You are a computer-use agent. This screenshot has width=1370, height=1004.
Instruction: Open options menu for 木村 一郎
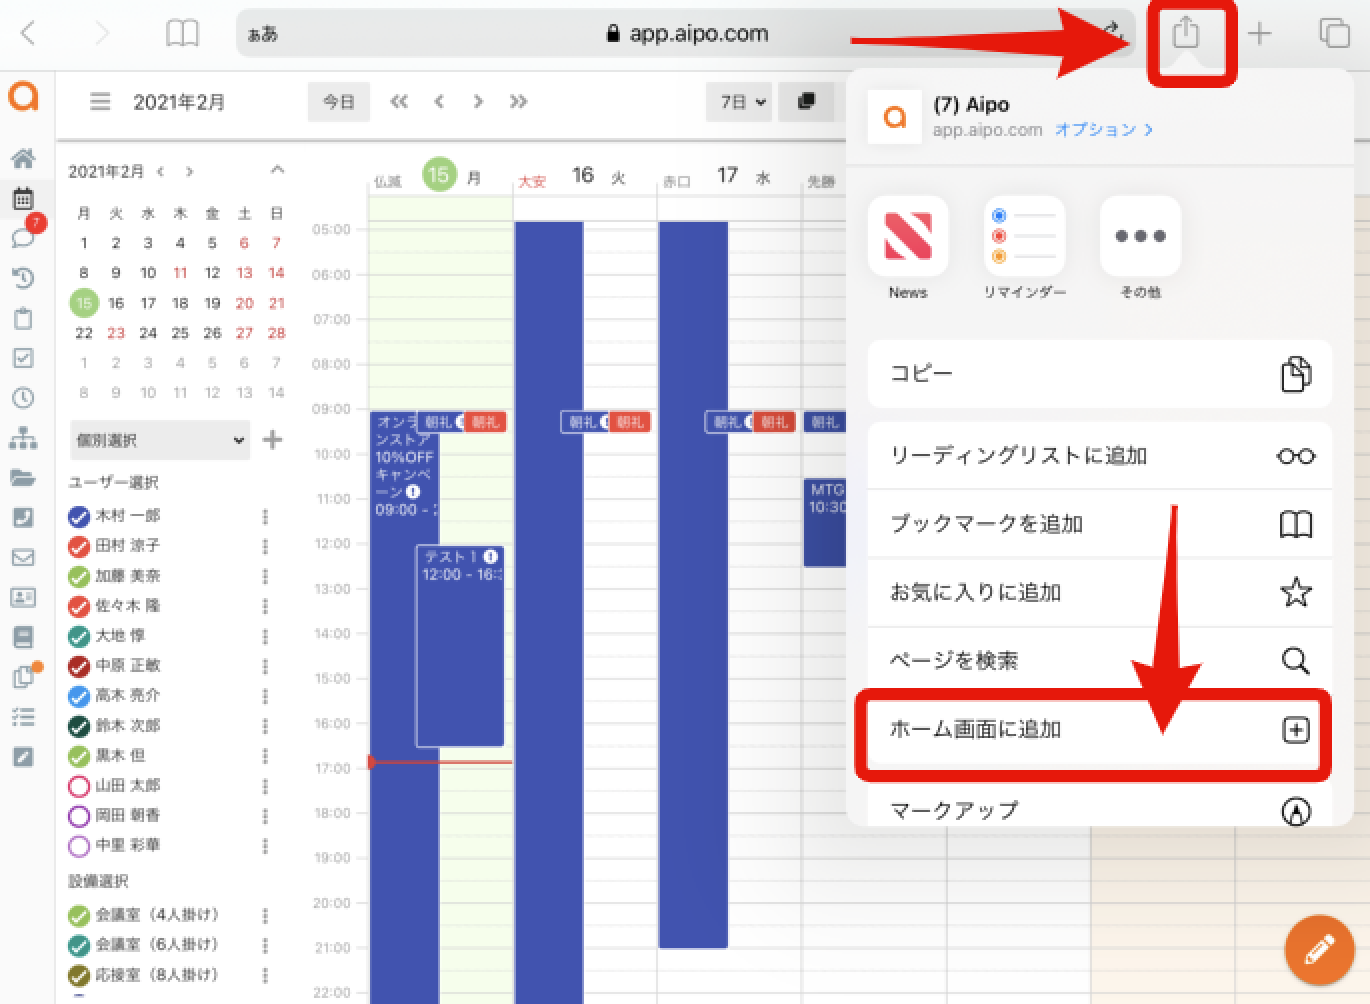pos(265,517)
